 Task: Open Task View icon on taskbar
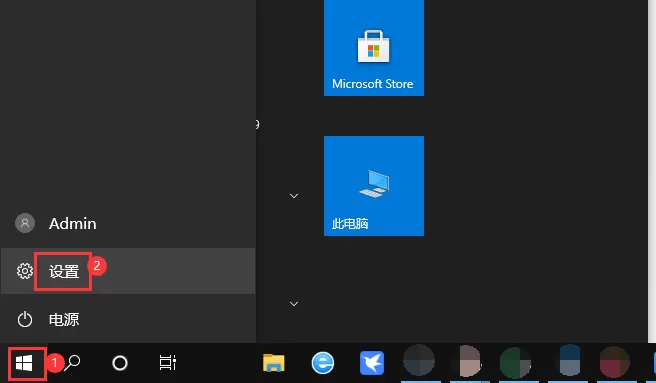click(x=168, y=363)
